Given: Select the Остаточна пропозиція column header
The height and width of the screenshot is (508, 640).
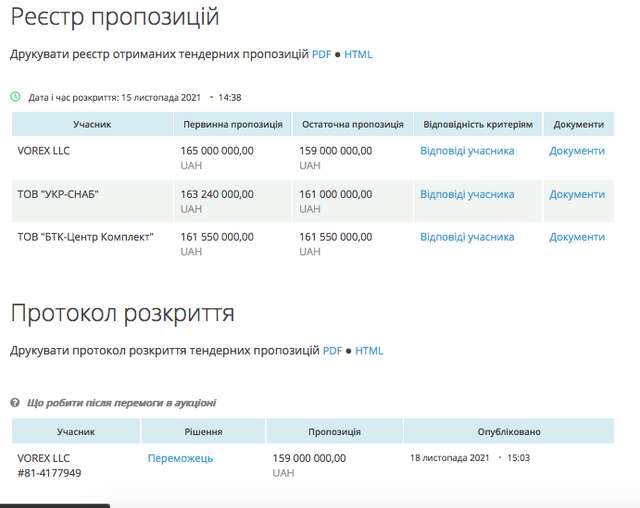Looking at the screenshot, I should (352, 125).
